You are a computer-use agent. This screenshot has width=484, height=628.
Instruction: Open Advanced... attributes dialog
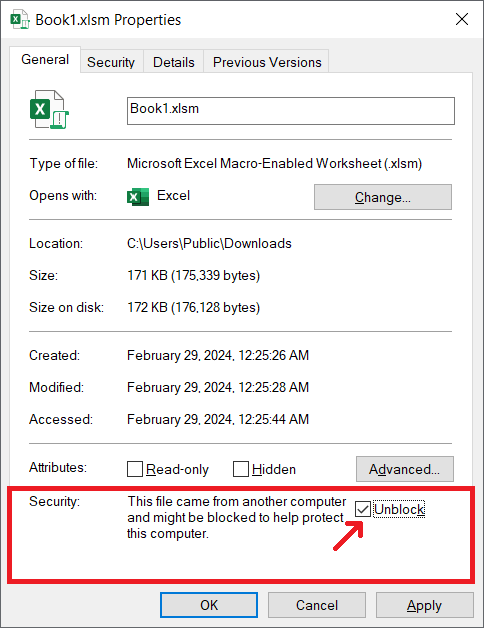[405, 469]
